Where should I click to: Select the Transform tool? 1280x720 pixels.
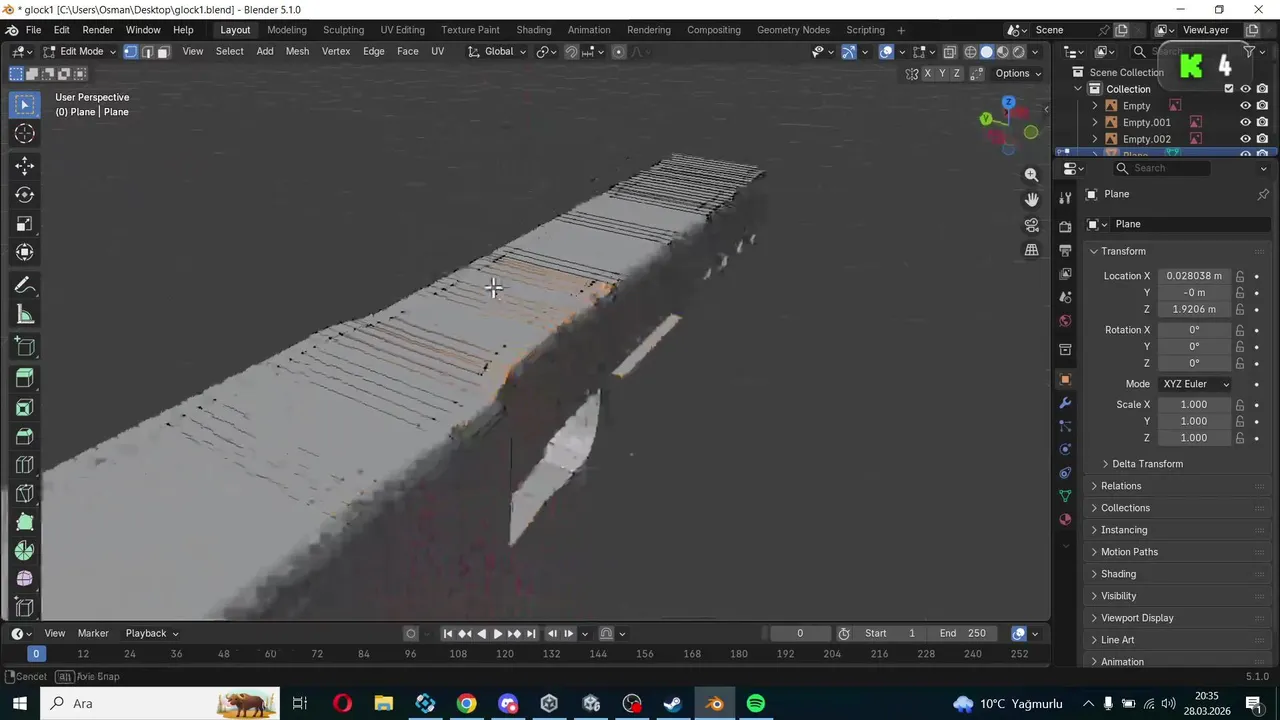(x=25, y=253)
